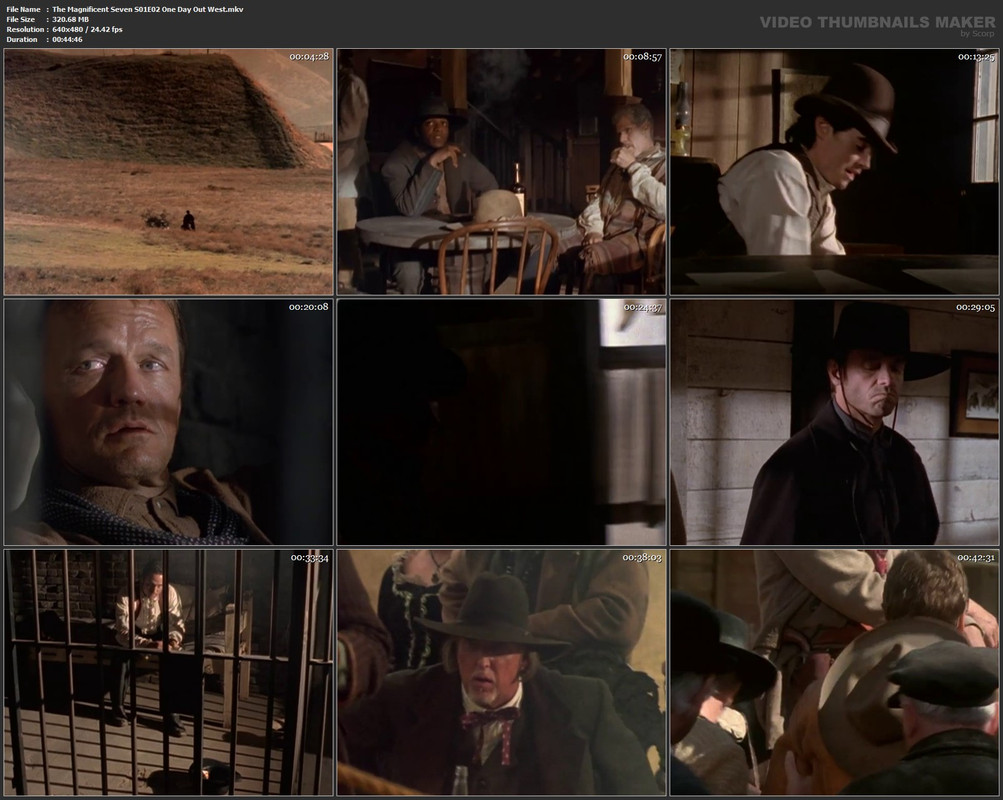Click the 'Duration' label
This screenshot has height=800, width=1003.
(x=22, y=40)
